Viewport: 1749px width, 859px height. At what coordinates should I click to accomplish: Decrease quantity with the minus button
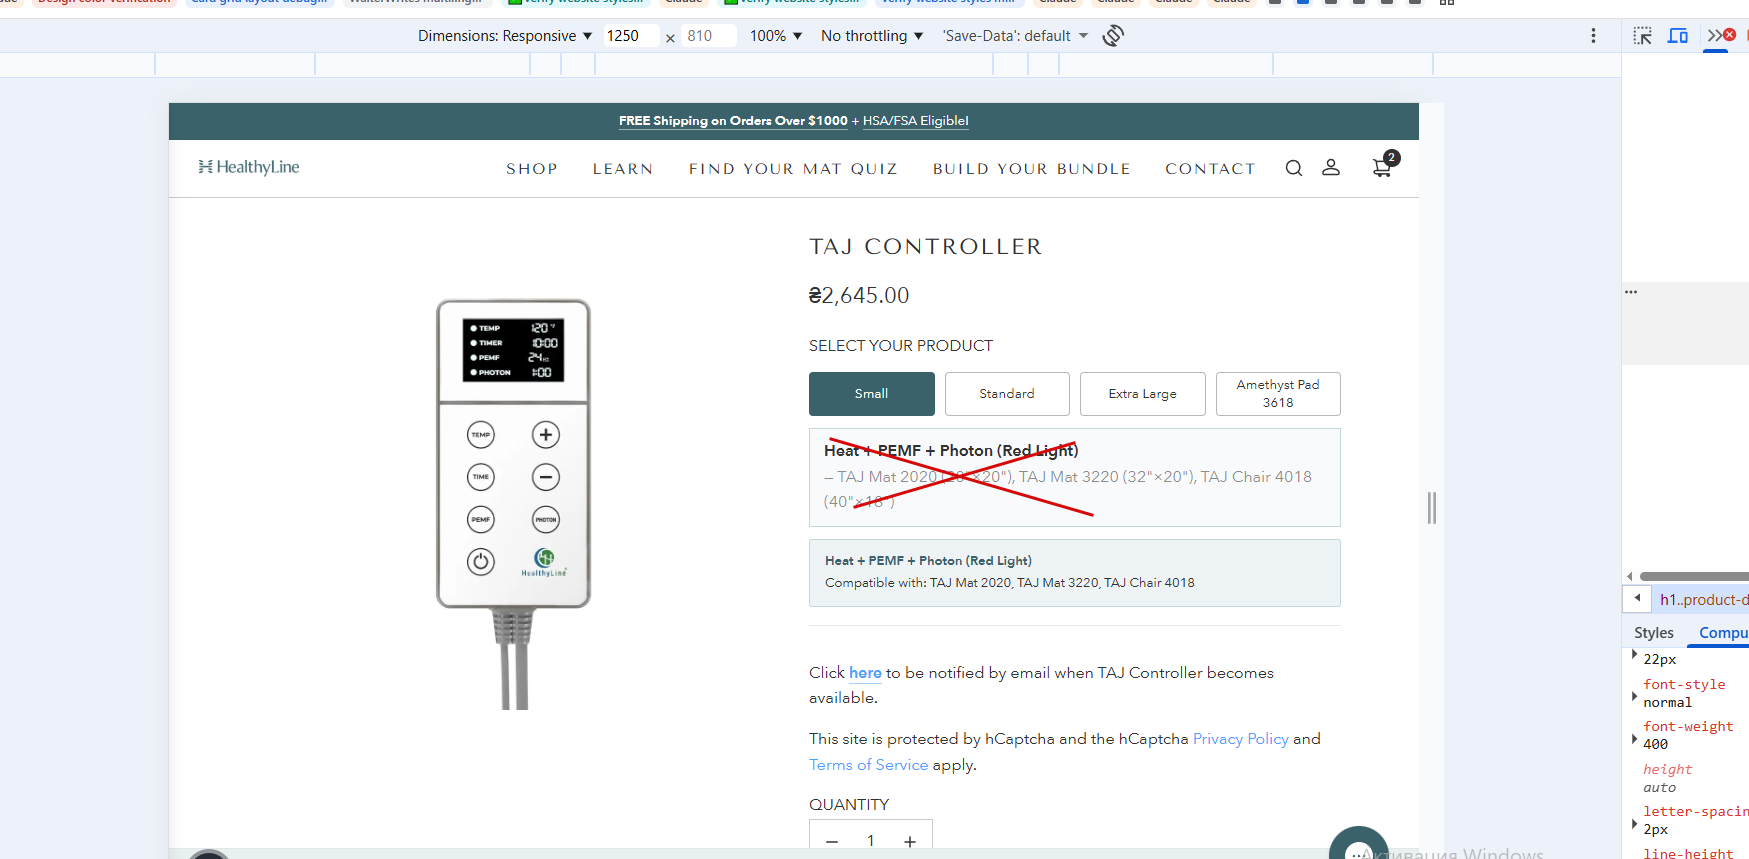832,841
